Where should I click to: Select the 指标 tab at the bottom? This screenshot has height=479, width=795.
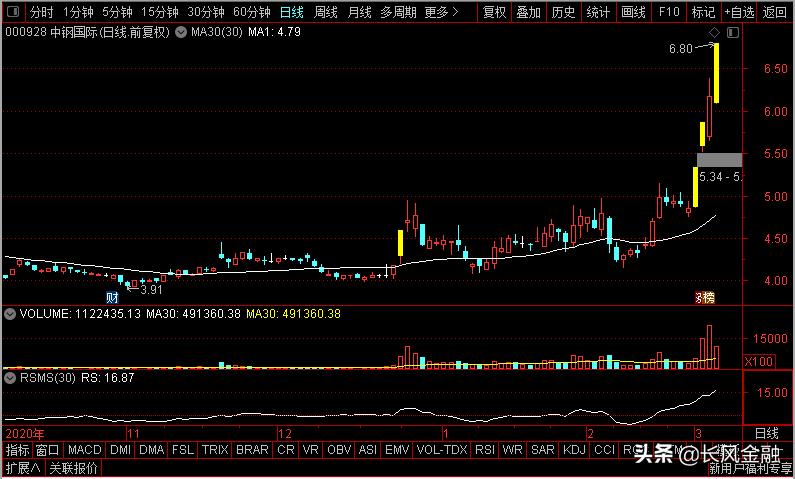pos(18,450)
